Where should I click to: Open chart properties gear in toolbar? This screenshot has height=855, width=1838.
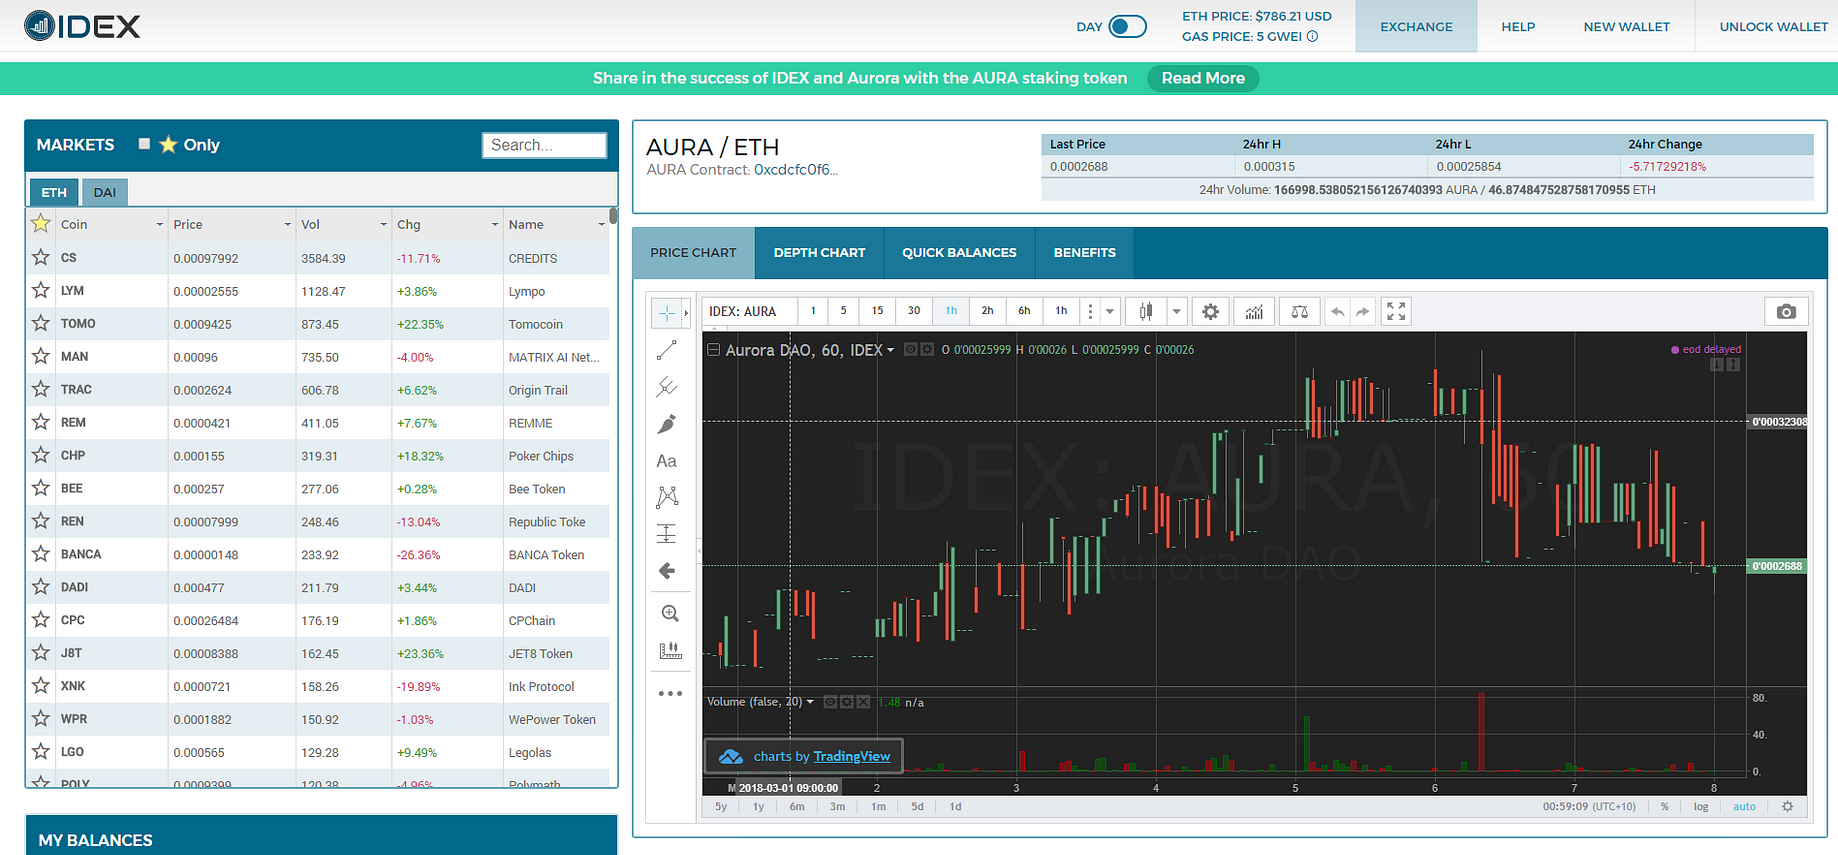coord(1210,312)
